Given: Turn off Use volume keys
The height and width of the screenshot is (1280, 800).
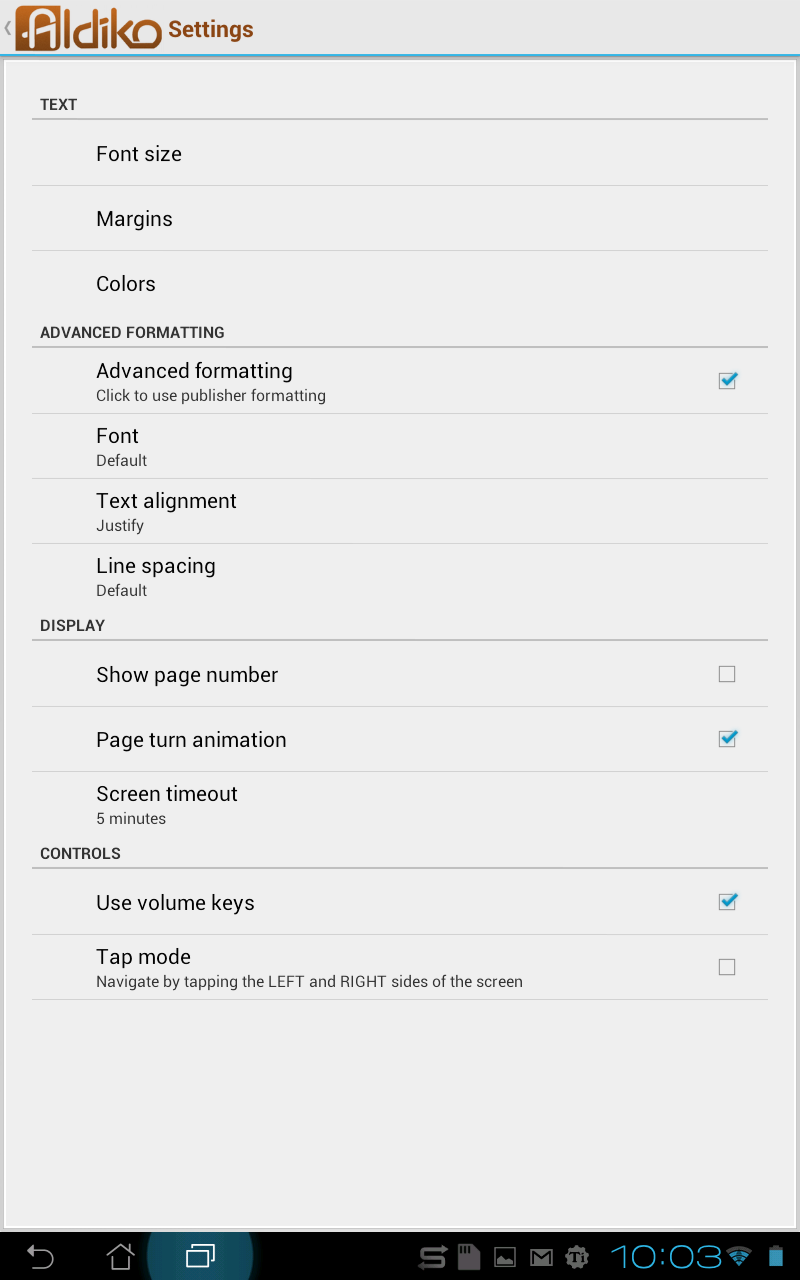Looking at the screenshot, I should pyautogui.click(x=727, y=902).
